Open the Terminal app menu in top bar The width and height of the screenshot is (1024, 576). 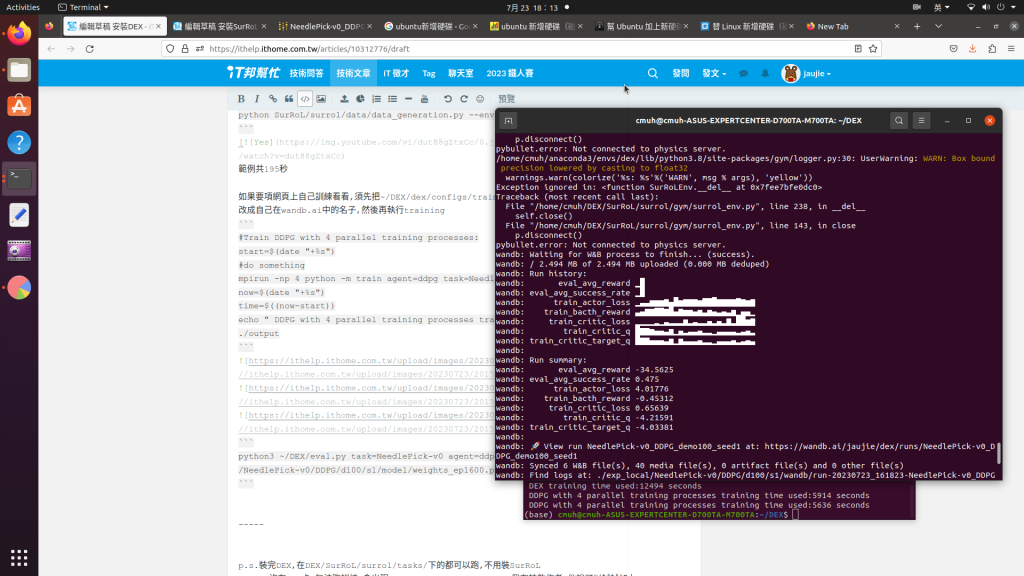(x=83, y=7)
